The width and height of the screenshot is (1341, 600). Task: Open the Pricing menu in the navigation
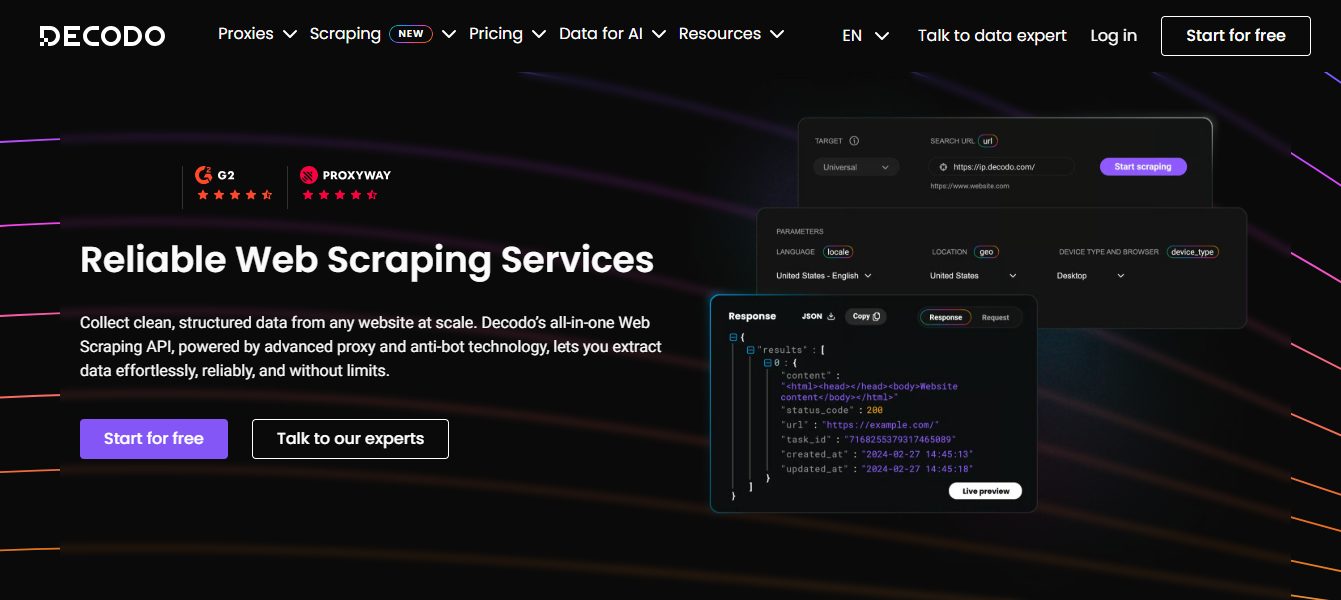click(507, 34)
